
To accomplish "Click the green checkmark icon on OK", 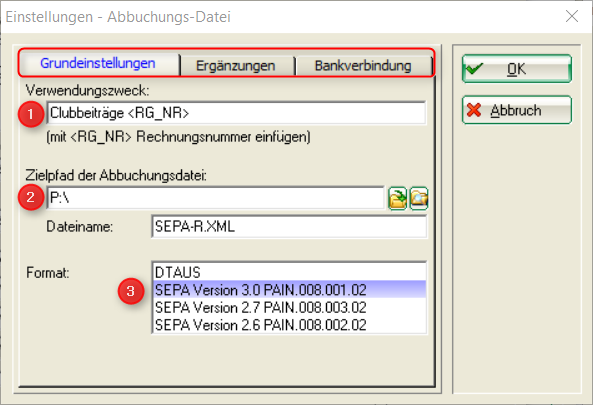I will click(474, 69).
